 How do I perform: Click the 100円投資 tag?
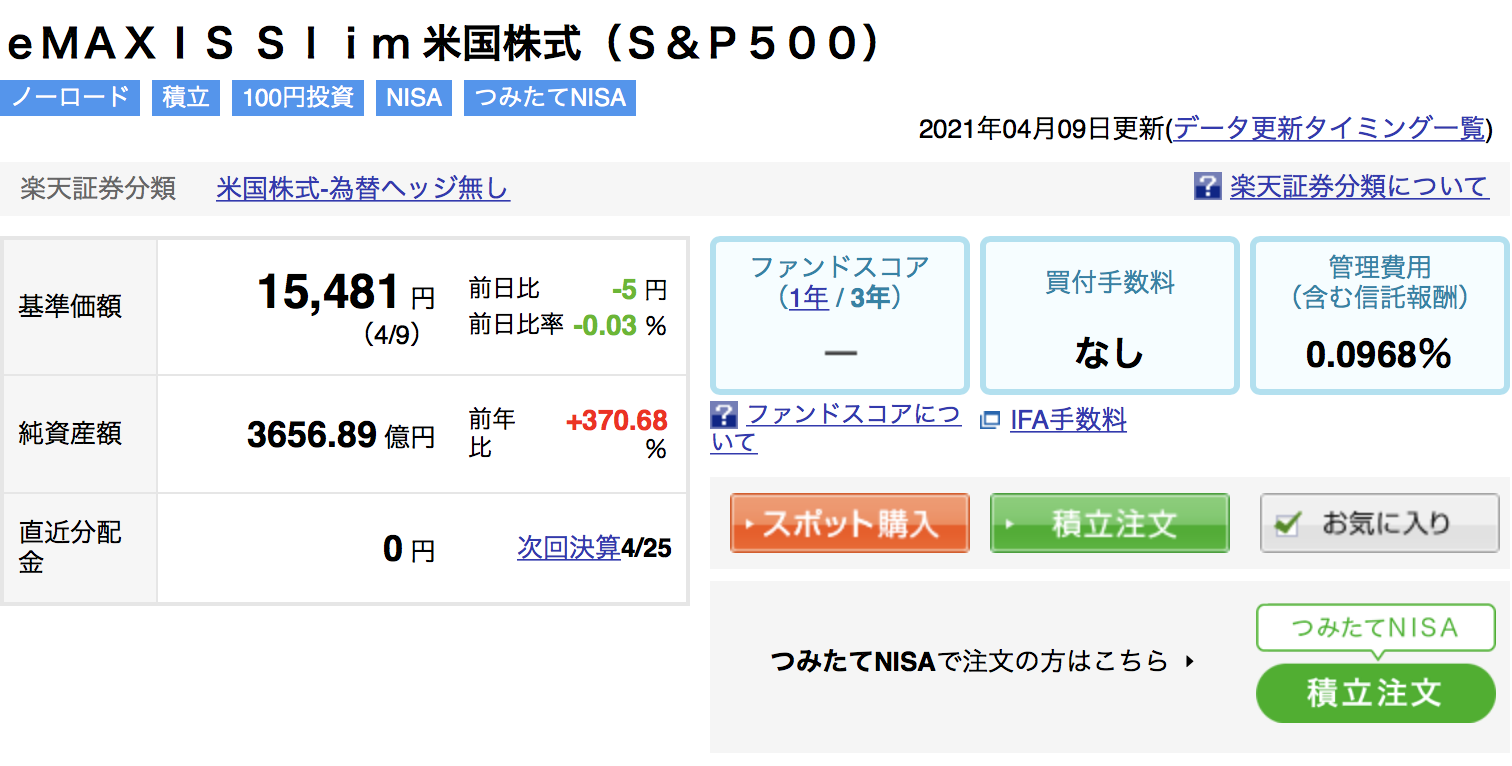tap(298, 98)
